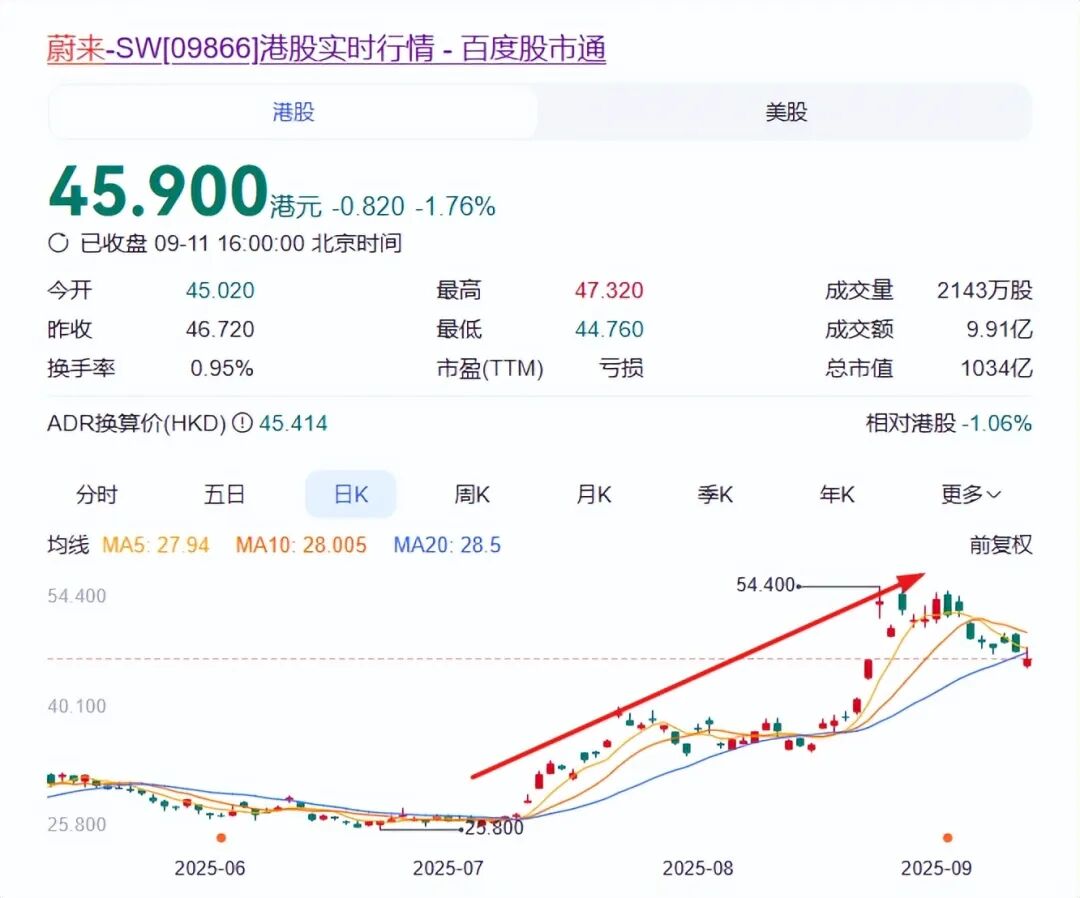This screenshot has height=898, width=1080.
Task: Click the current price 45.900
Action: [158, 191]
